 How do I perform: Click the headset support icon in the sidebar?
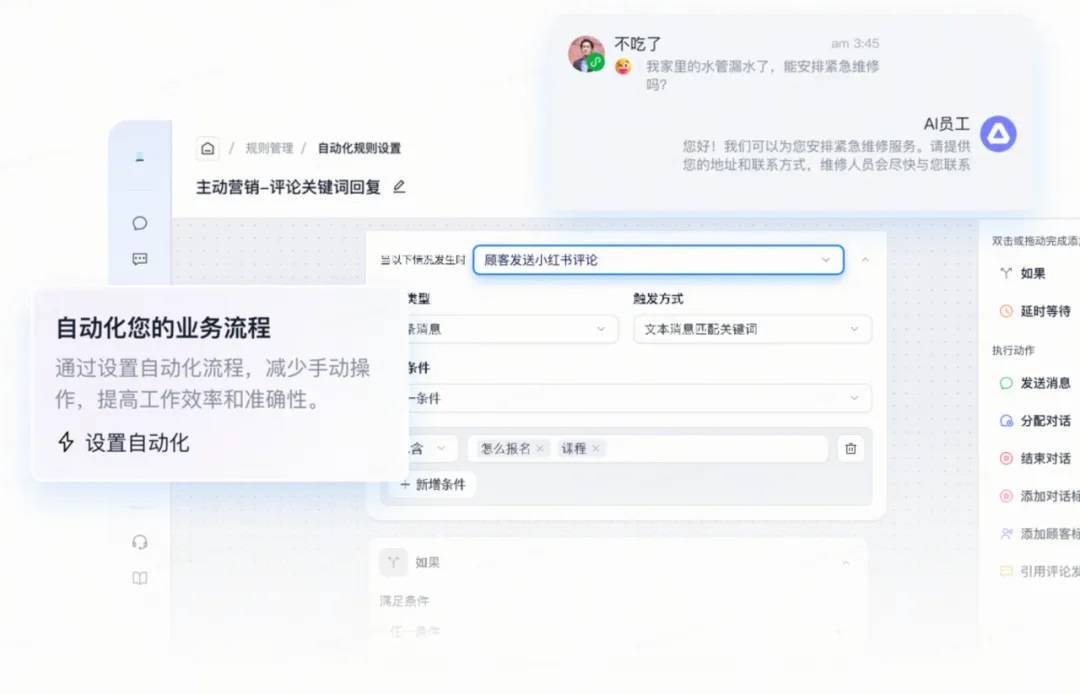point(140,543)
